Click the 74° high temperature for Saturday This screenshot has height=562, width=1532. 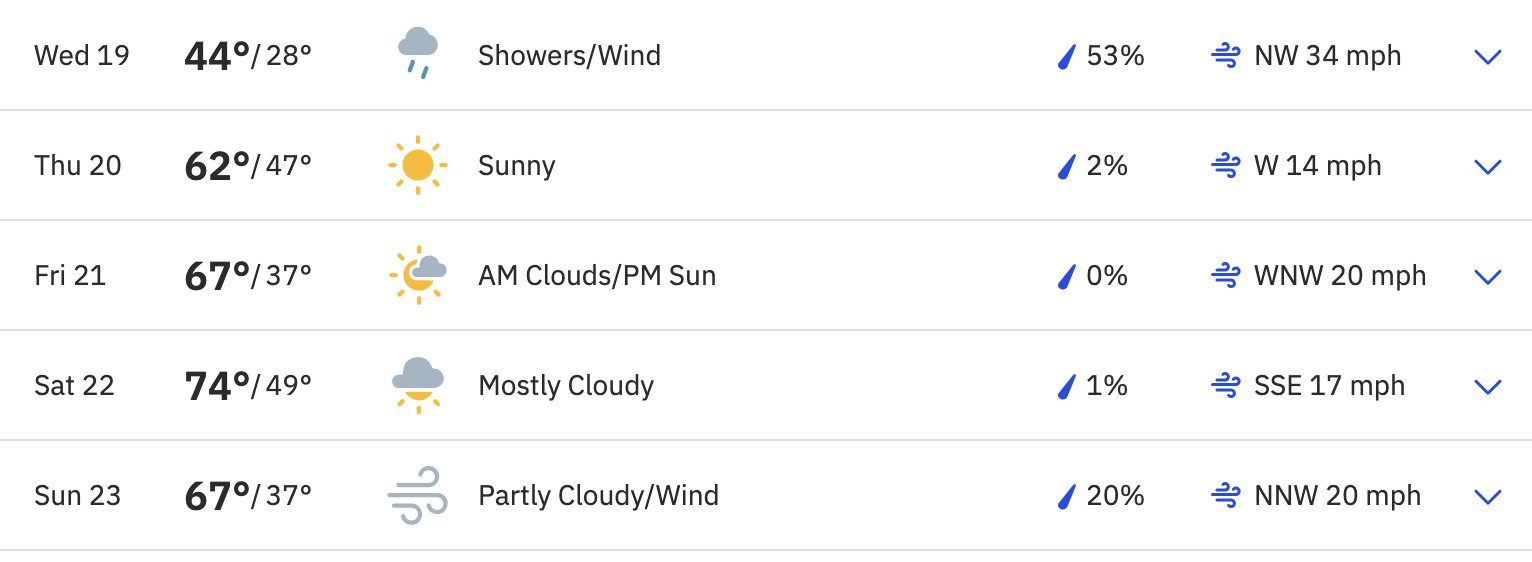pos(217,385)
